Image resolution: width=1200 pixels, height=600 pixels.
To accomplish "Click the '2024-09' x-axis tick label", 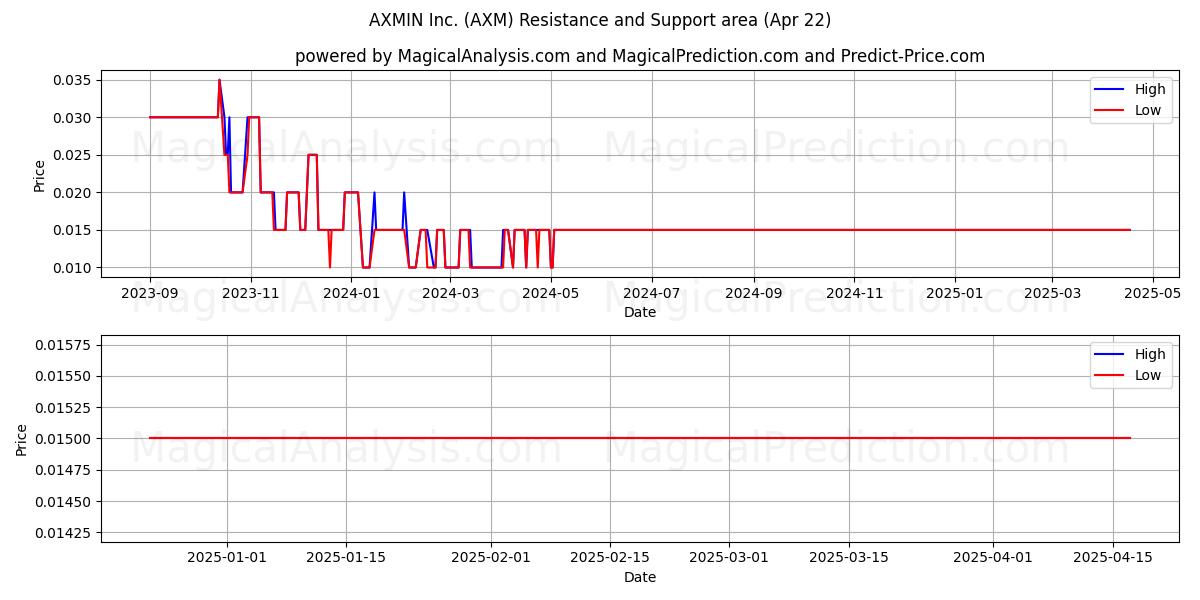I will pyautogui.click(x=753, y=294).
